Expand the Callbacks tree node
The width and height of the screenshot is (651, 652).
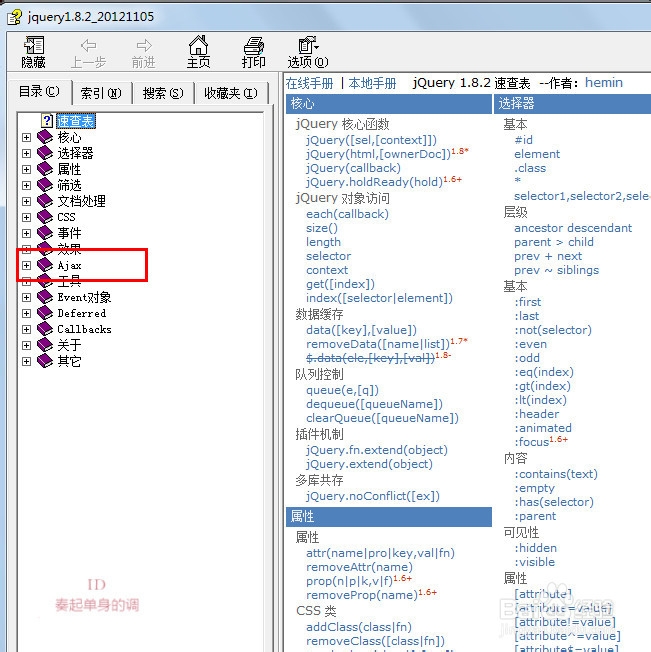pyautogui.click(x=26, y=329)
